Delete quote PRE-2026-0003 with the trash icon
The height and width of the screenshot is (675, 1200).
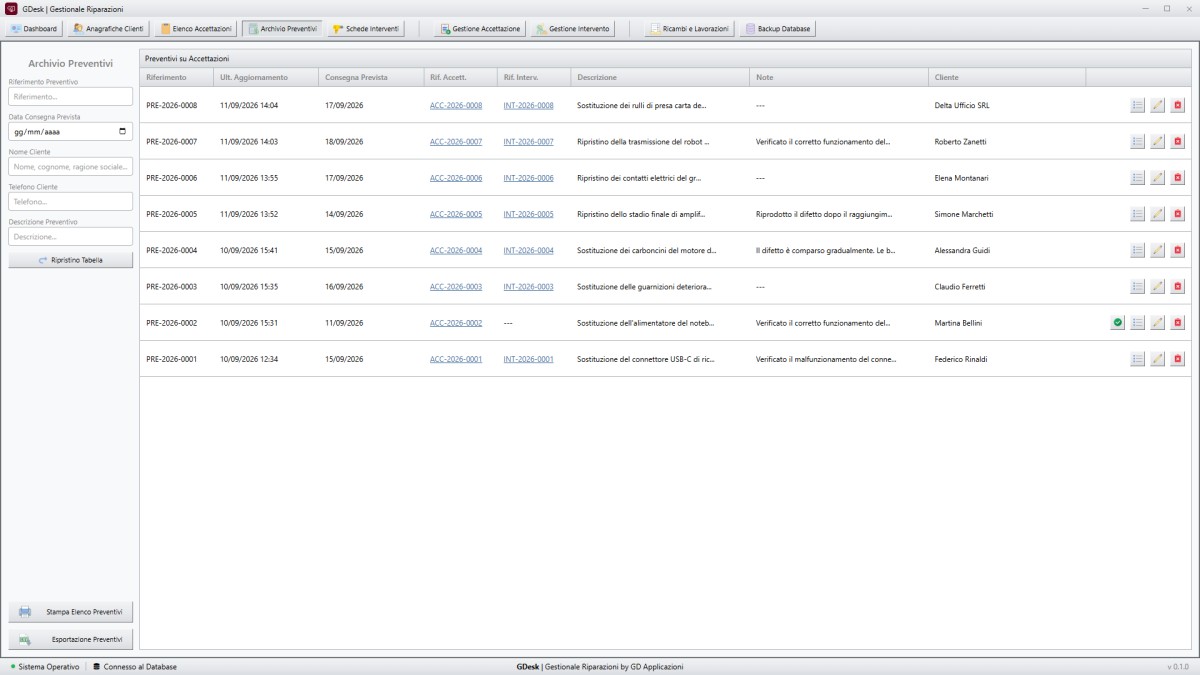(x=1177, y=286)
